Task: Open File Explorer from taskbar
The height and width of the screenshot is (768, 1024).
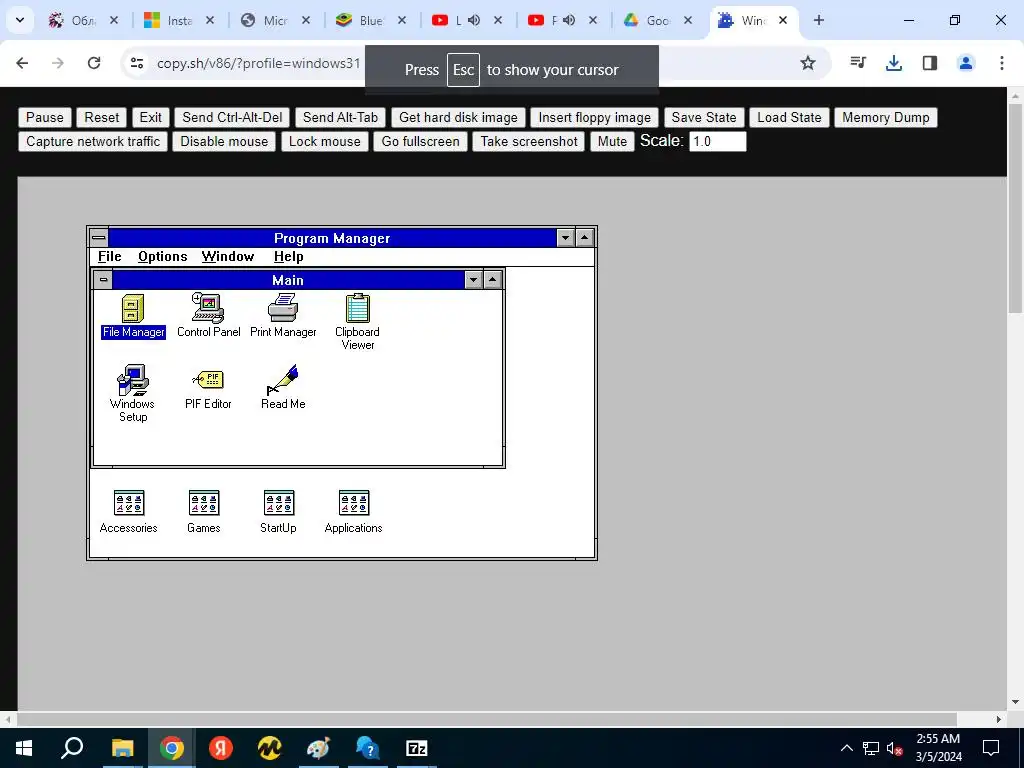Action: [x=122, y=748]
